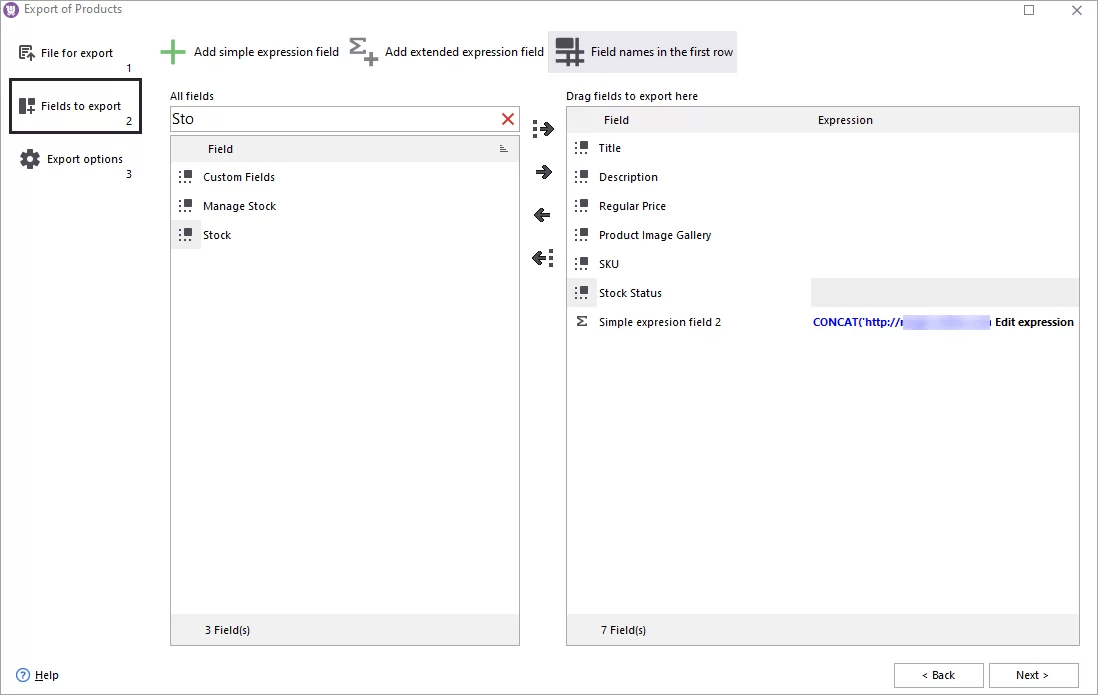Viewport: 1098px width, 695px height.
Task: Select 'Custom Fields' in the available fields
Action: point(239,177)
